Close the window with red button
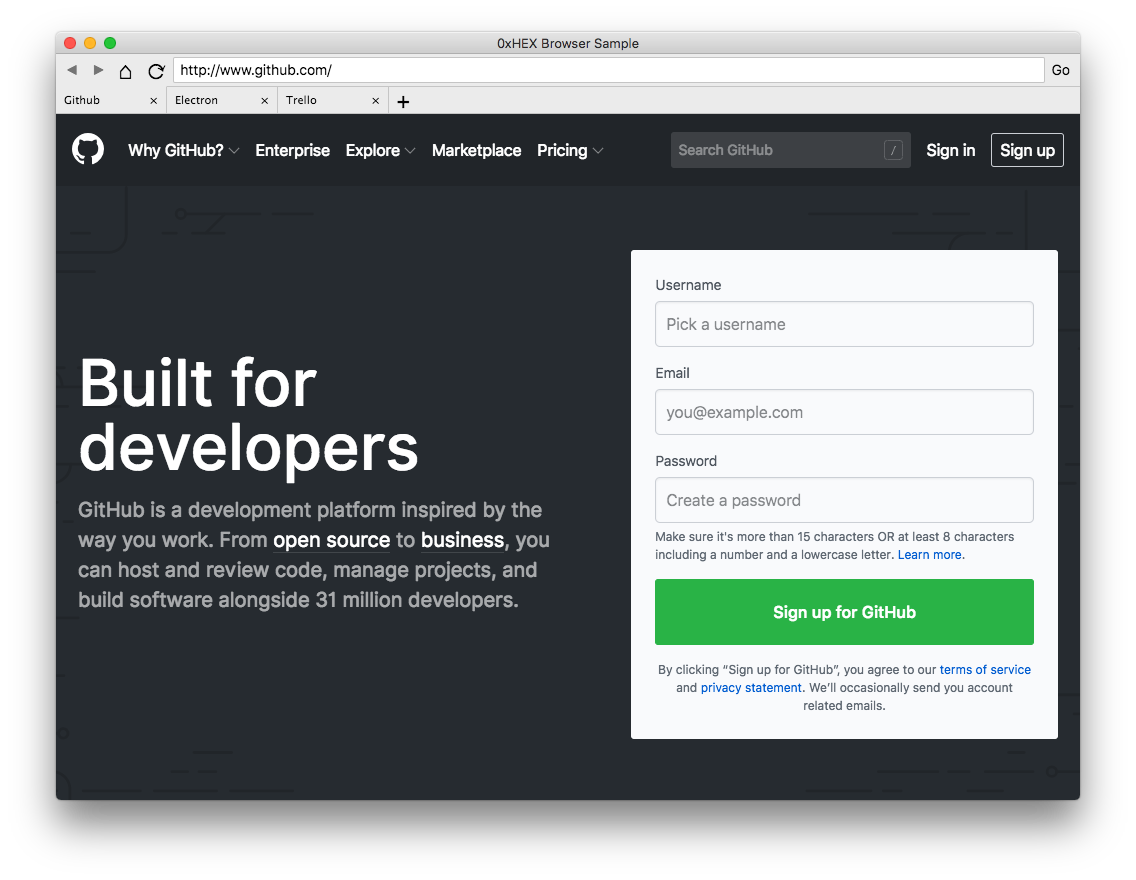This screenshot has height=880, width=1136. pyautogui.click(x=70, y=43)
